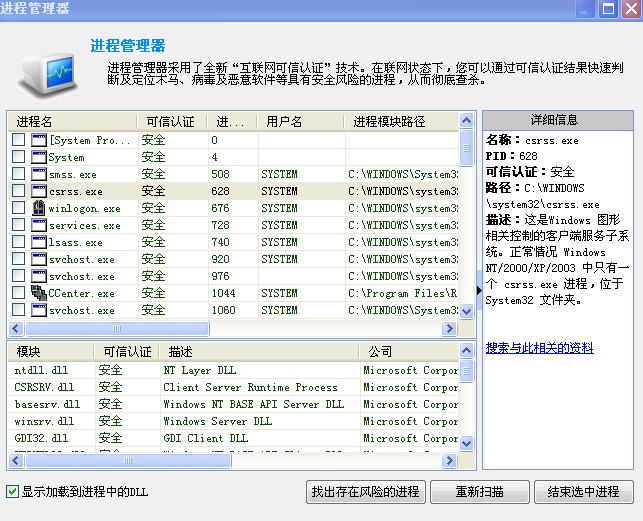This screenshot has width=643, height=521.
Task: Click the CCenter.exe process icon
Action: pos(39,293)
